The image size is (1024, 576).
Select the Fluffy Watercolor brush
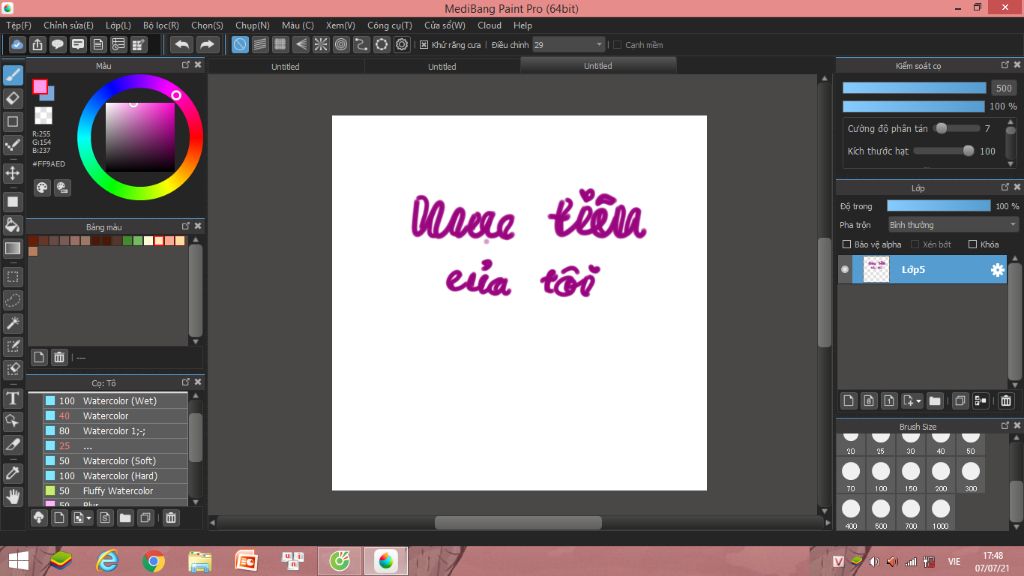(116, 490)
